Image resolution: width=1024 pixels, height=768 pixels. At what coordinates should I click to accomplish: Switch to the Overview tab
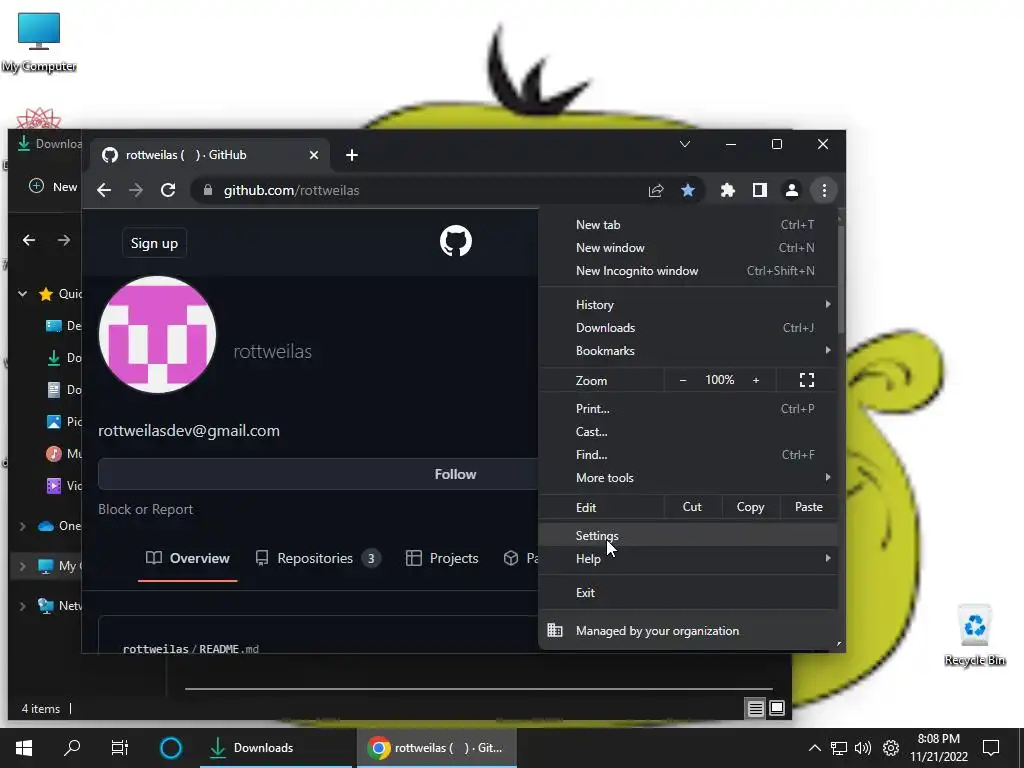click(187, 558)
